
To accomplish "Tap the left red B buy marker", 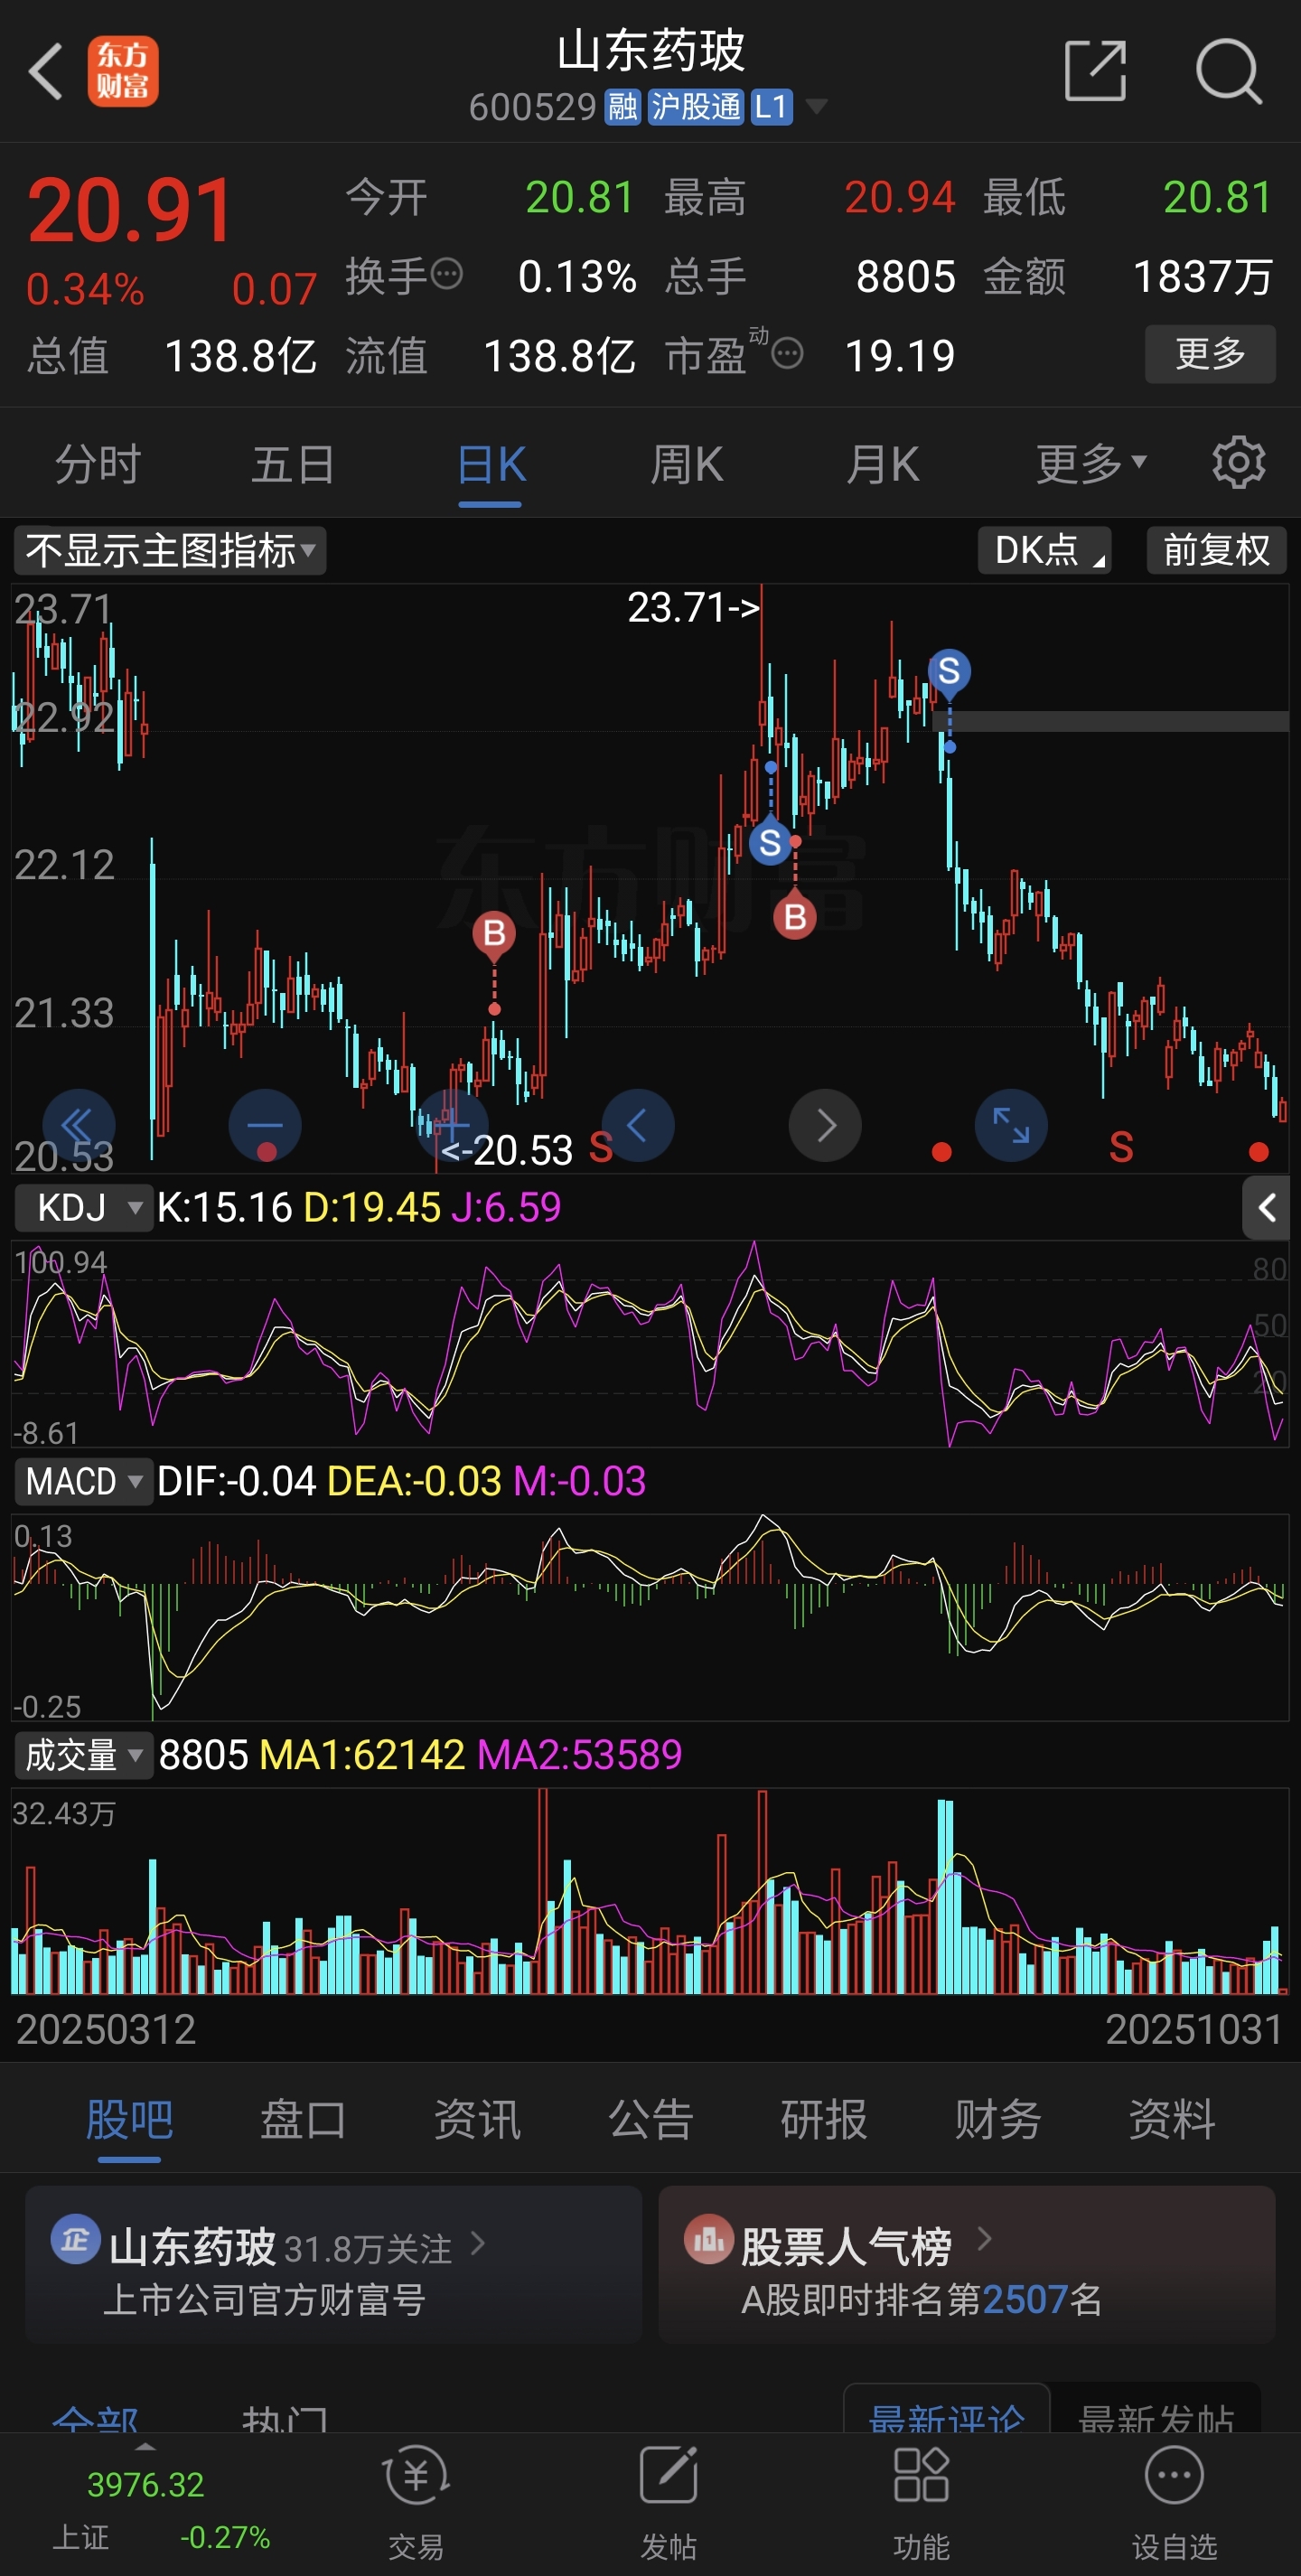I will coord(494,934).
